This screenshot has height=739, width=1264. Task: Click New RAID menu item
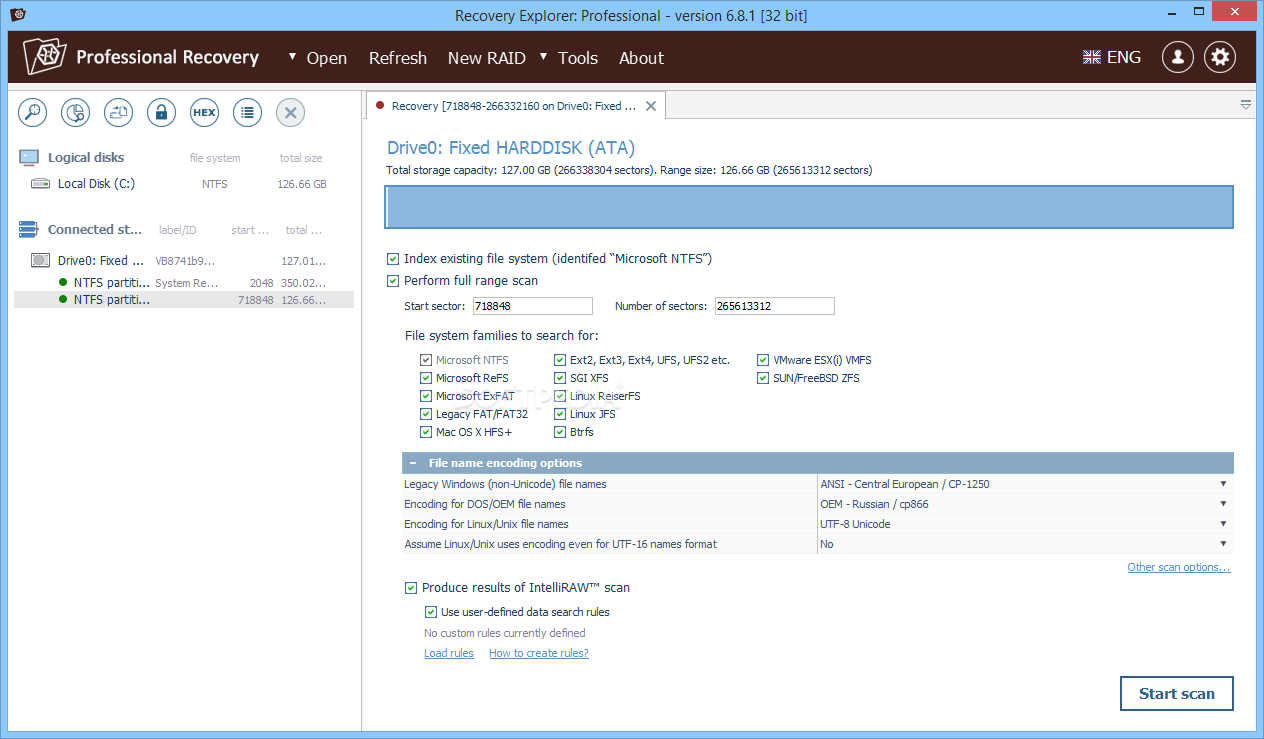[486, 58]
